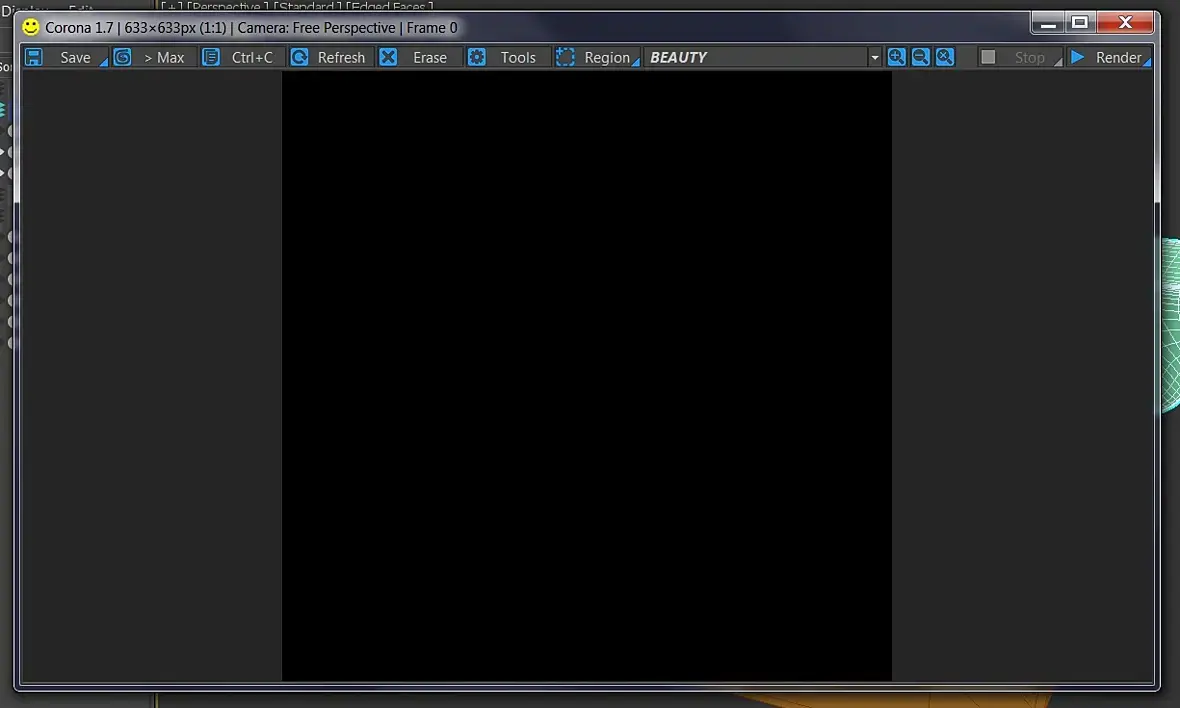Click the > Max button

[164, 58]
